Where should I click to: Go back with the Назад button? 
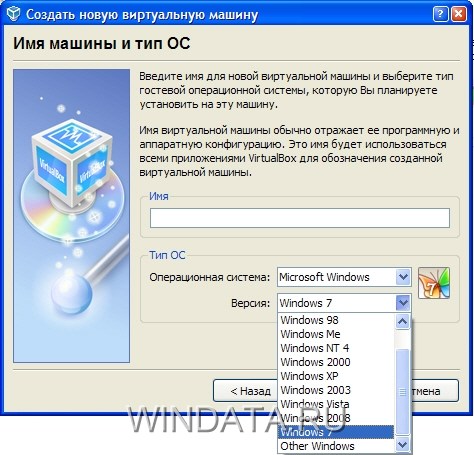click(x=245, y=391)
